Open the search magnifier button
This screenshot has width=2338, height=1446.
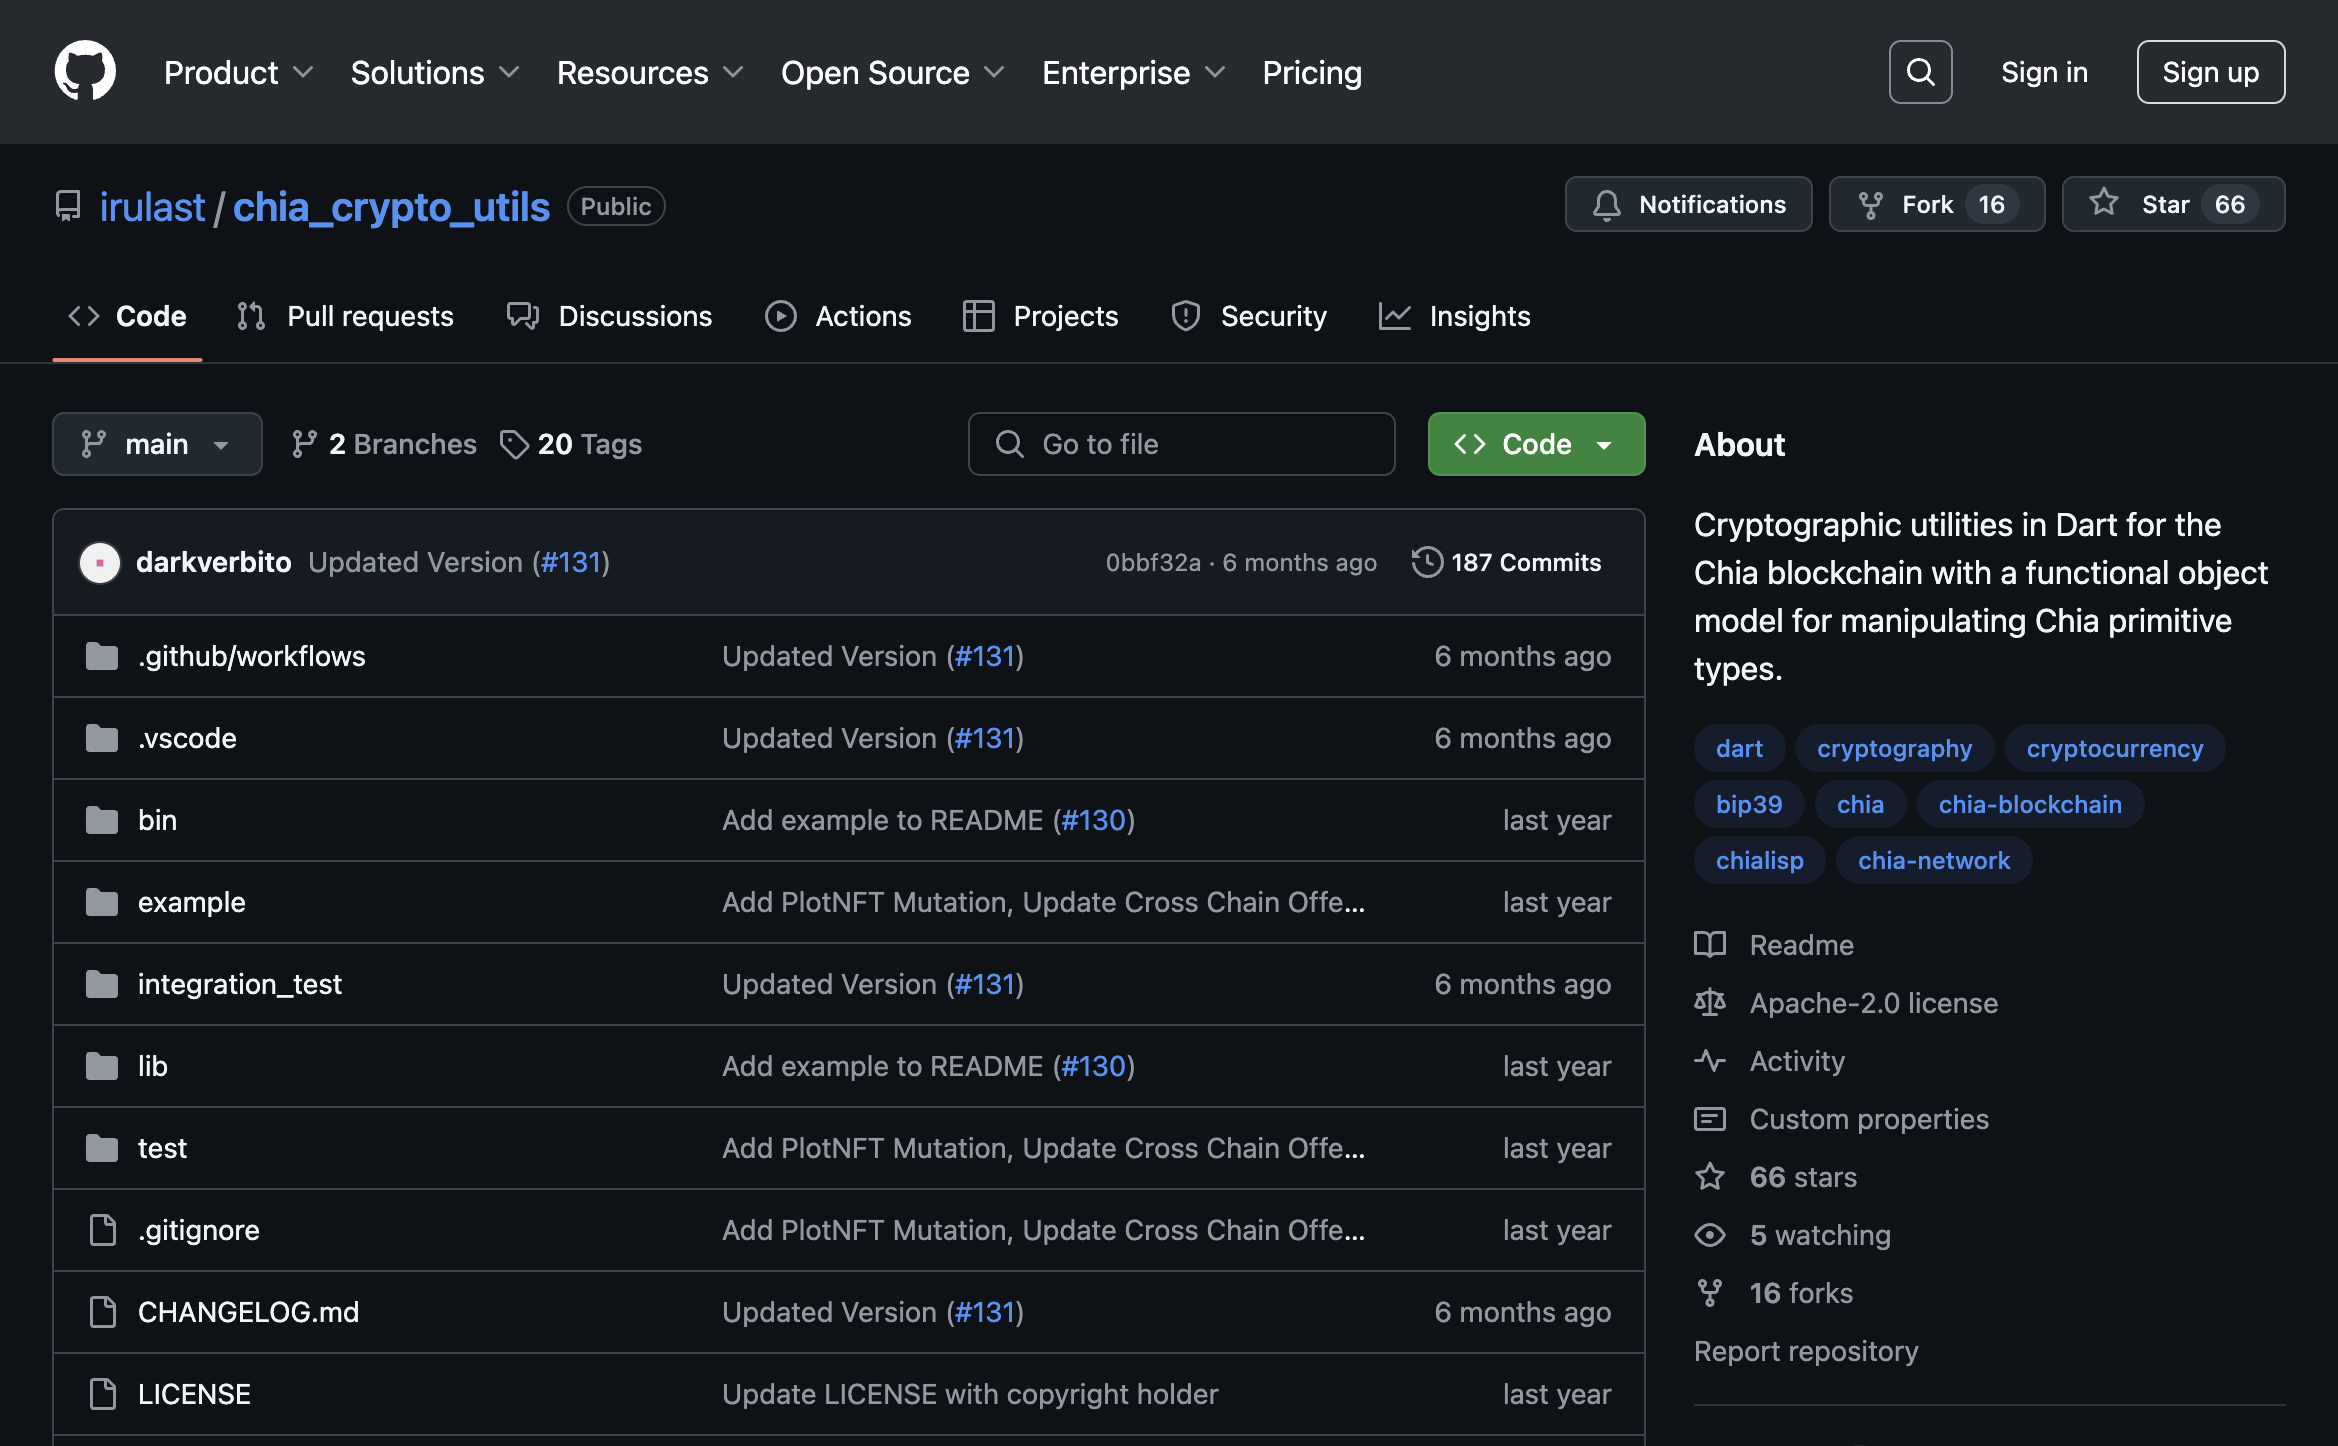[x=1920, y=72]
